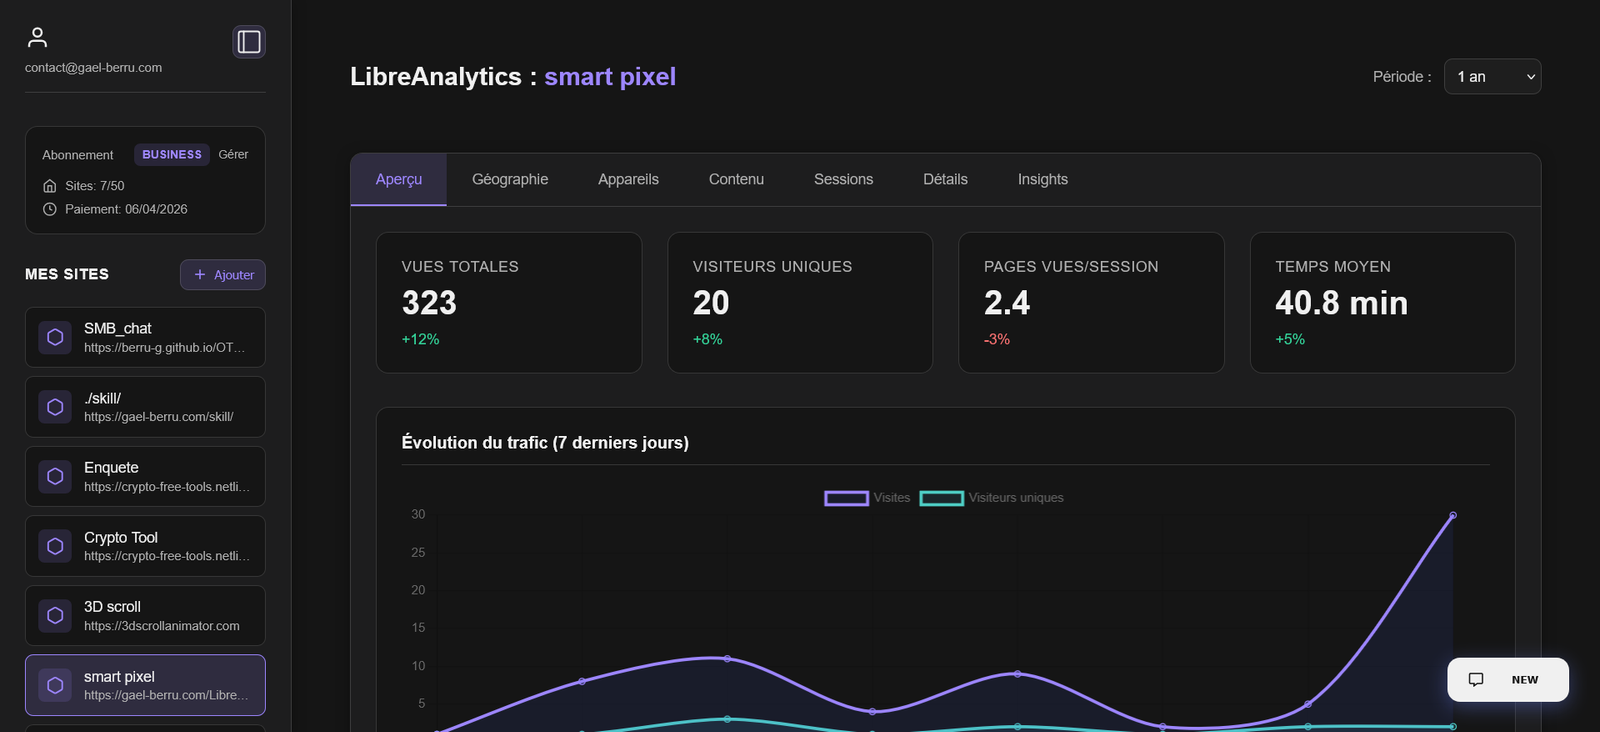Screen dimensions: 1600x732
Task: Click the Gérer subscription link
Action: (233, 155)
